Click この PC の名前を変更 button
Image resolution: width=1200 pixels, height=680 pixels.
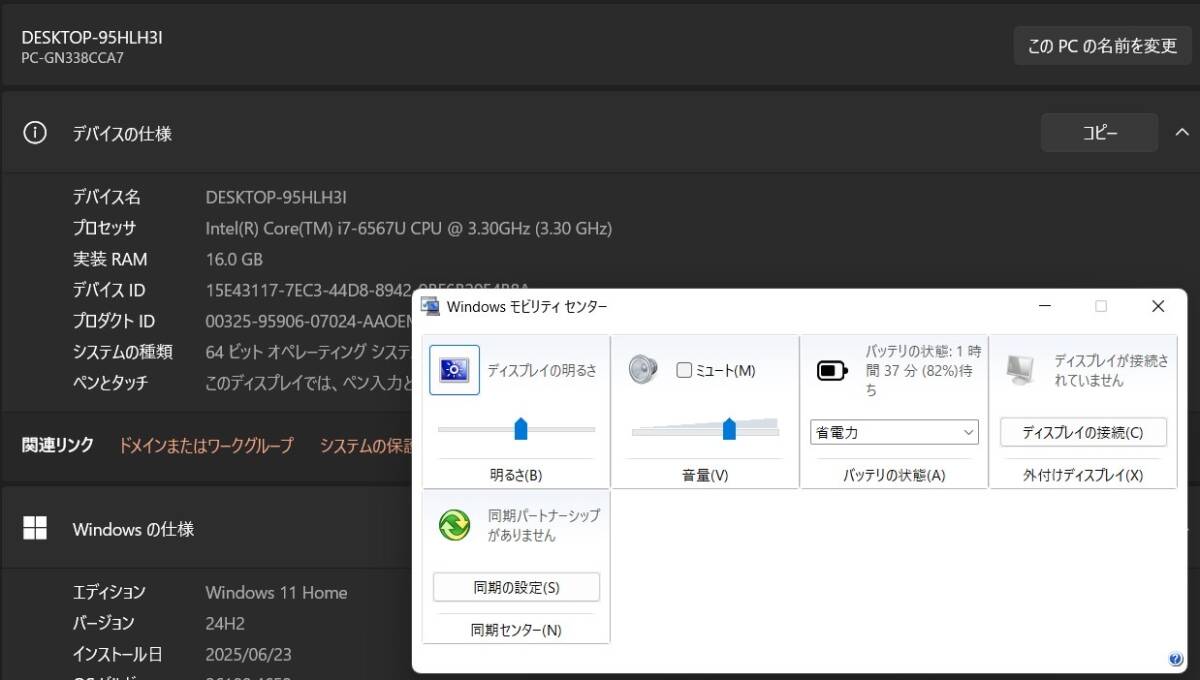pos(1103,46)
